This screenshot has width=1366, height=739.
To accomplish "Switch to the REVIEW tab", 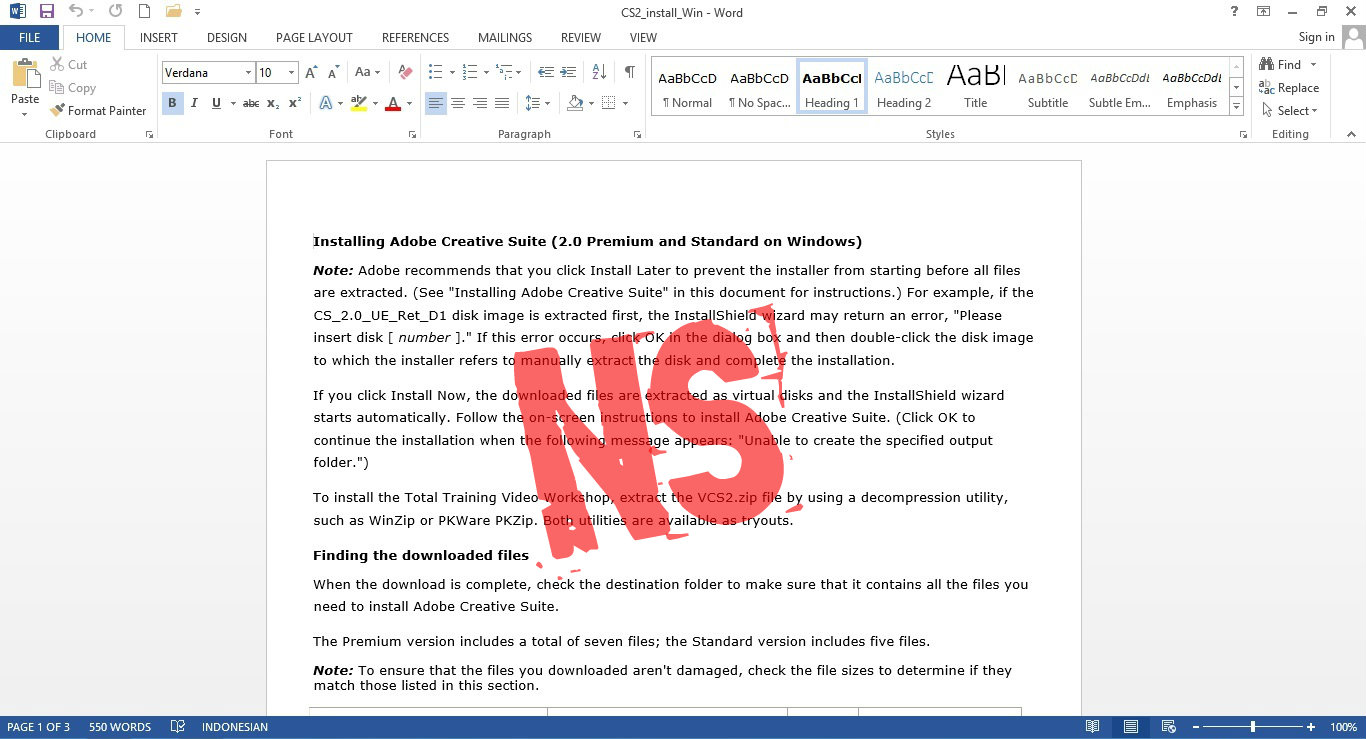I will click(581, 38).
